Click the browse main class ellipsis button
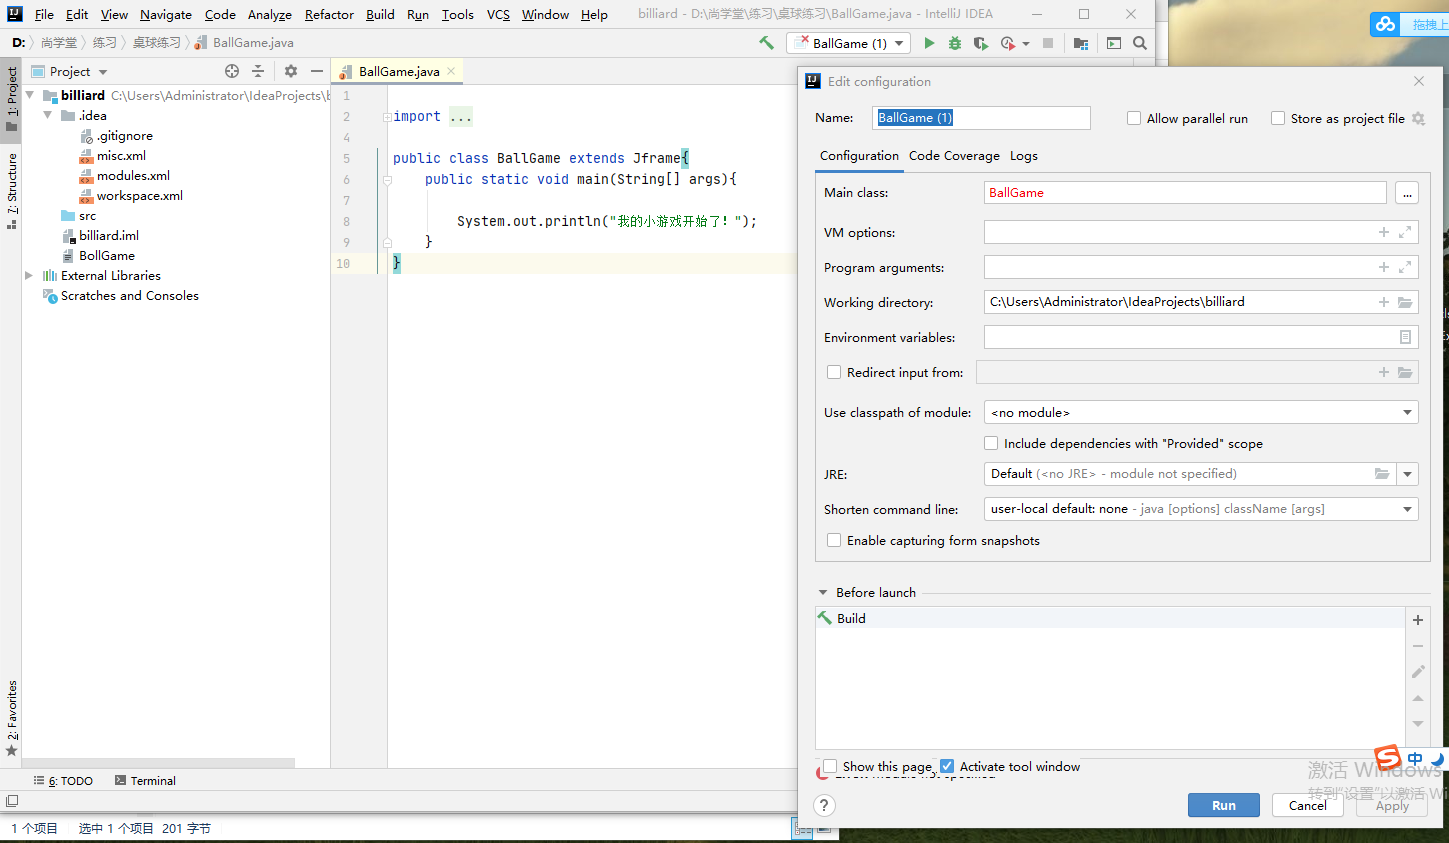The image size is (1449, 843). (1407, 193)
